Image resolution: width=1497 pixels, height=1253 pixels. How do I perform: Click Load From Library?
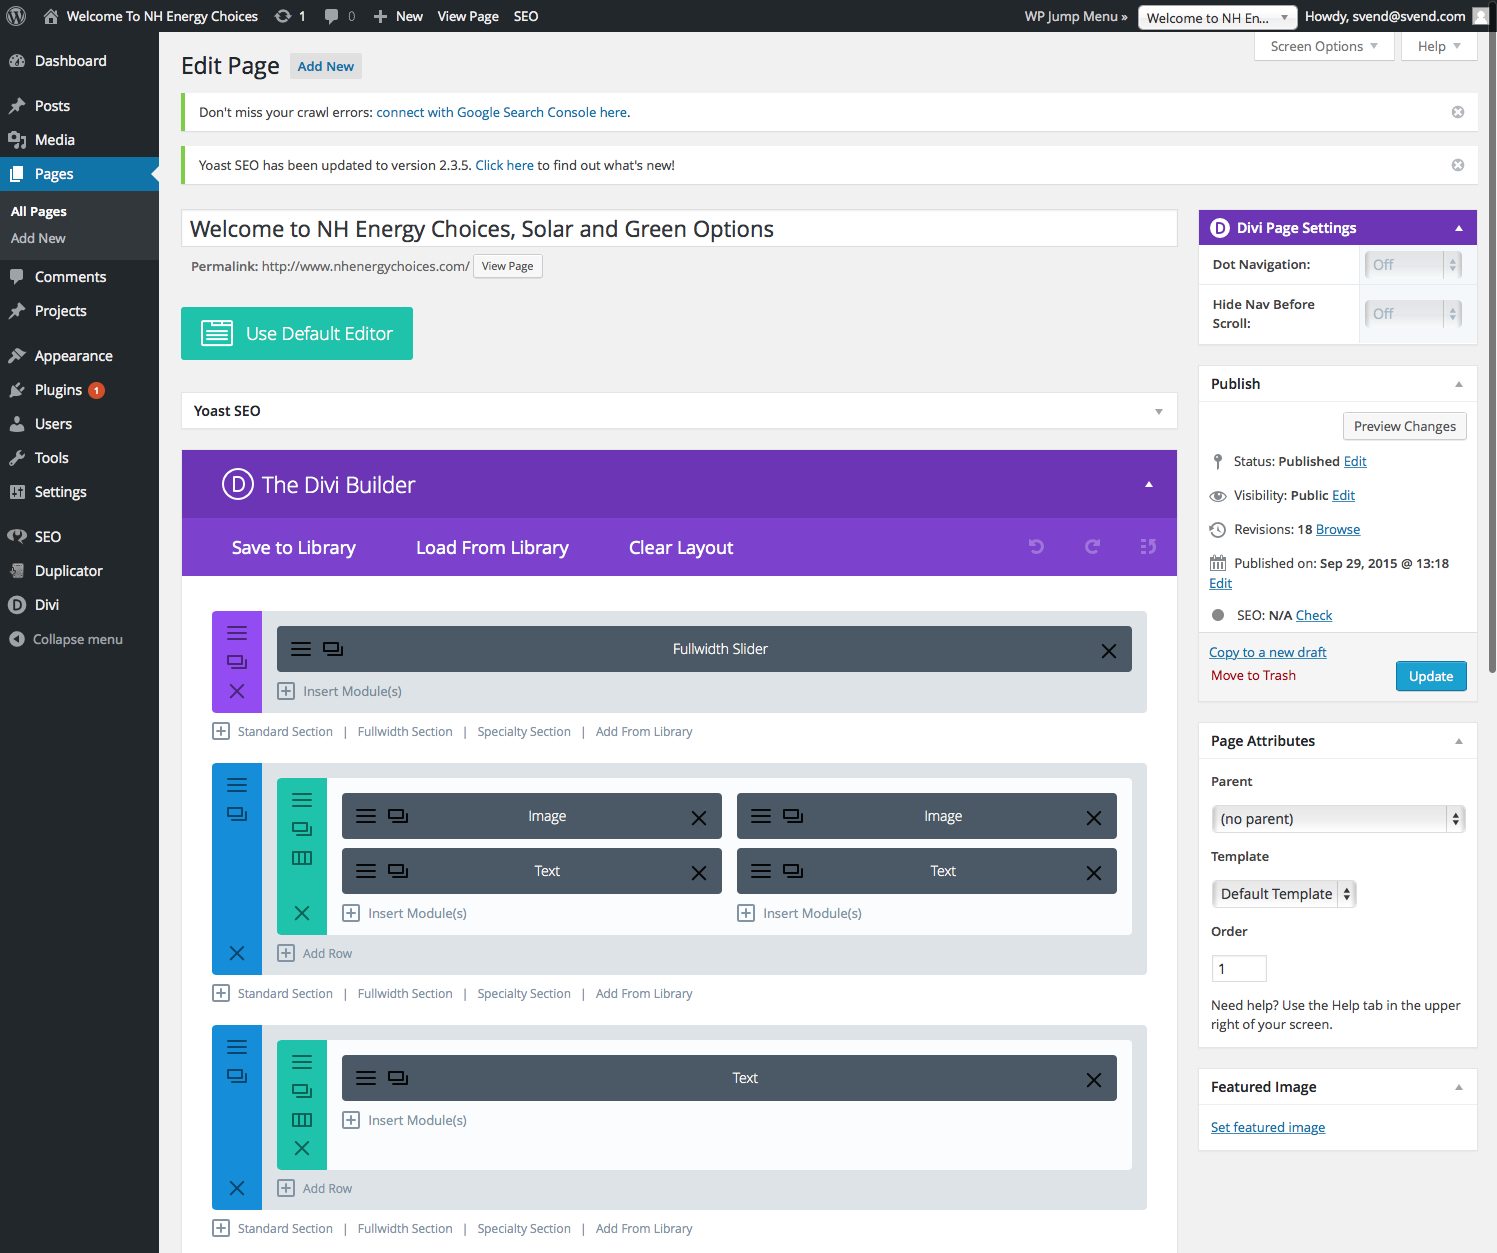tap(492, 547)
